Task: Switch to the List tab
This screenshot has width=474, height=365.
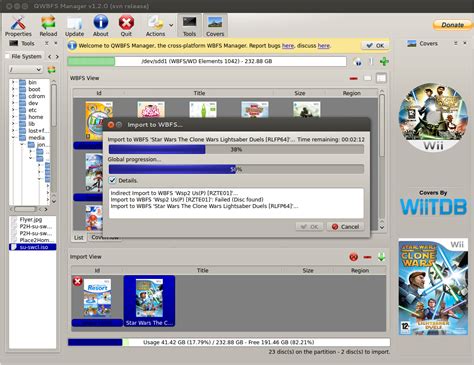Action: 79,237
